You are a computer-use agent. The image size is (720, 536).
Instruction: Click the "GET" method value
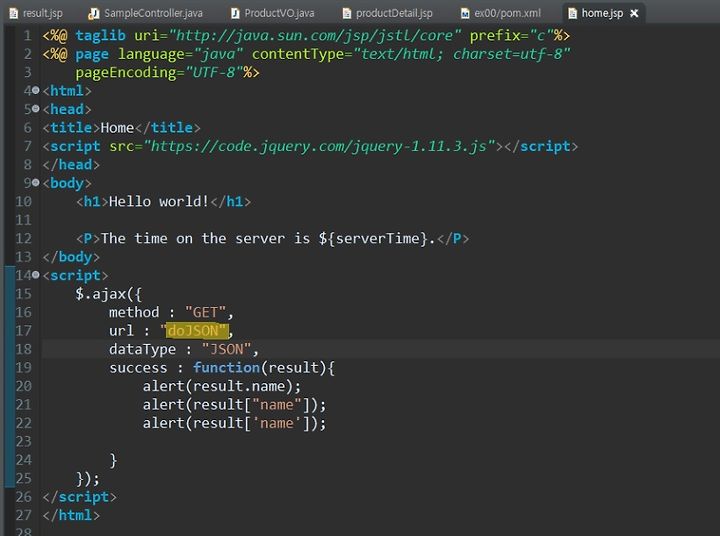205,312
